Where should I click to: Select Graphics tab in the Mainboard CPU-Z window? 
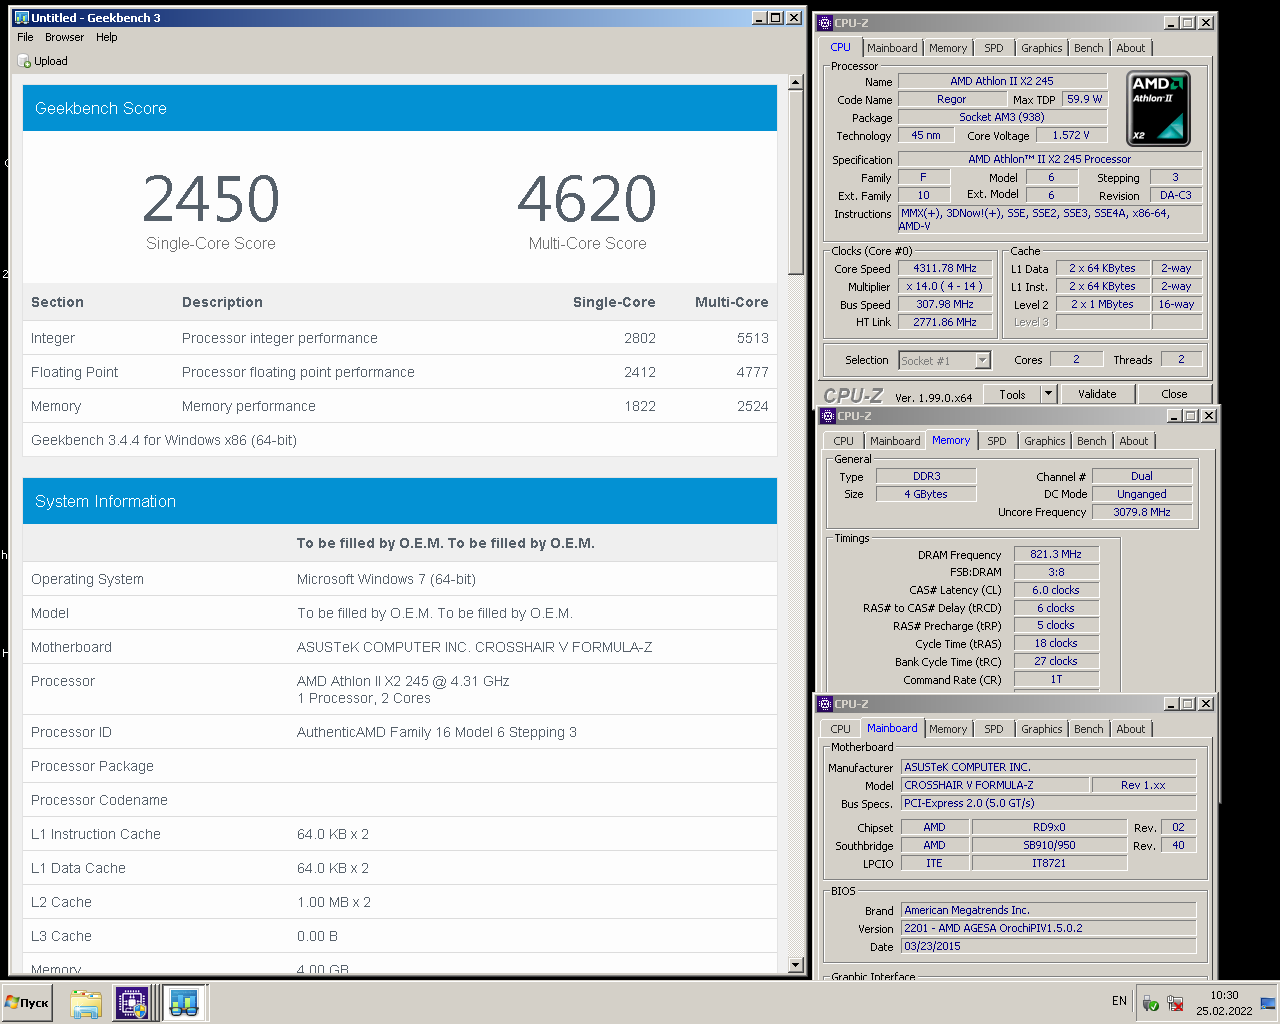tap(1042, 729)
